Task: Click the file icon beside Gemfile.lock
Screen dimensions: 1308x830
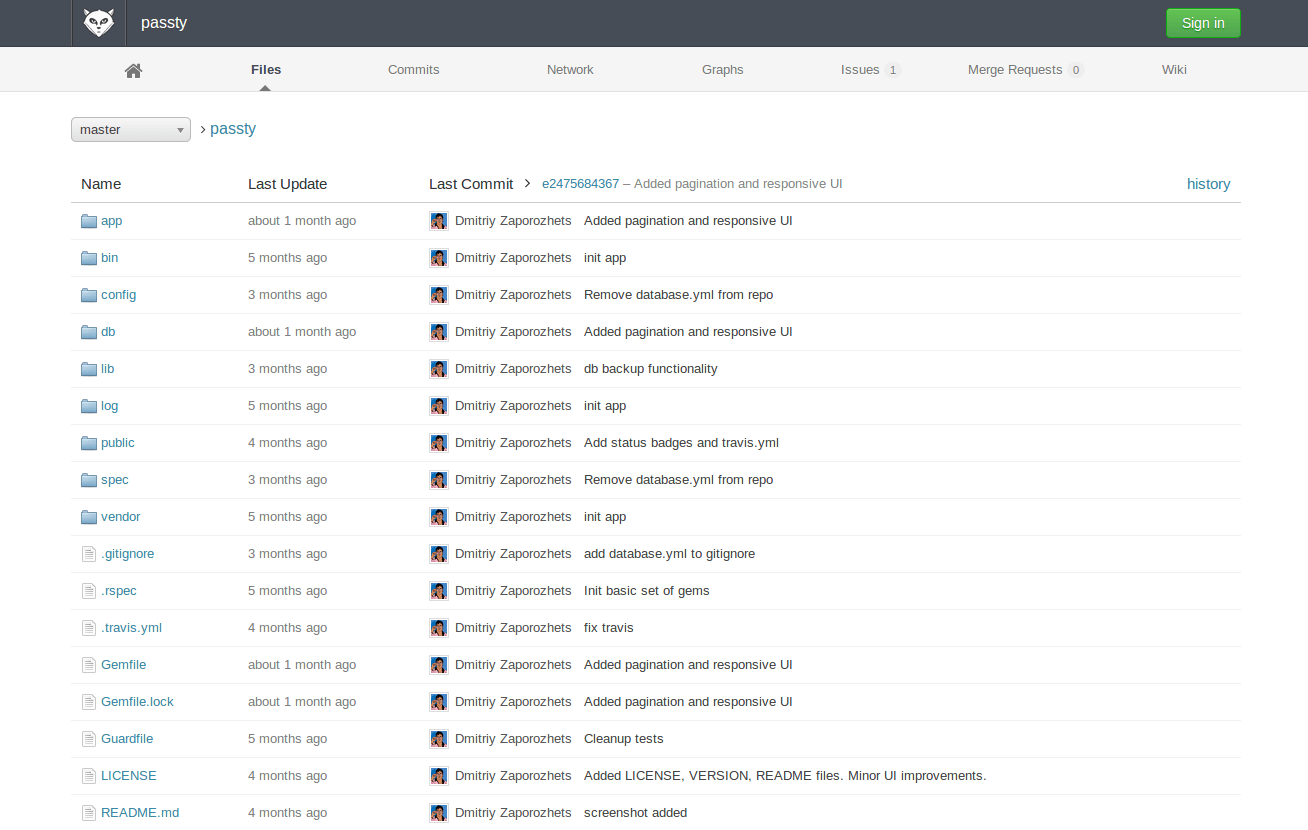Action: [88, 701]
